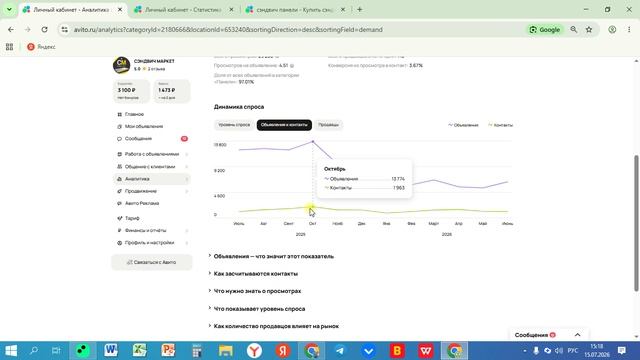
Task: Open Windows taskbar search
Action: pyautogui.click(x=34, y=351)
